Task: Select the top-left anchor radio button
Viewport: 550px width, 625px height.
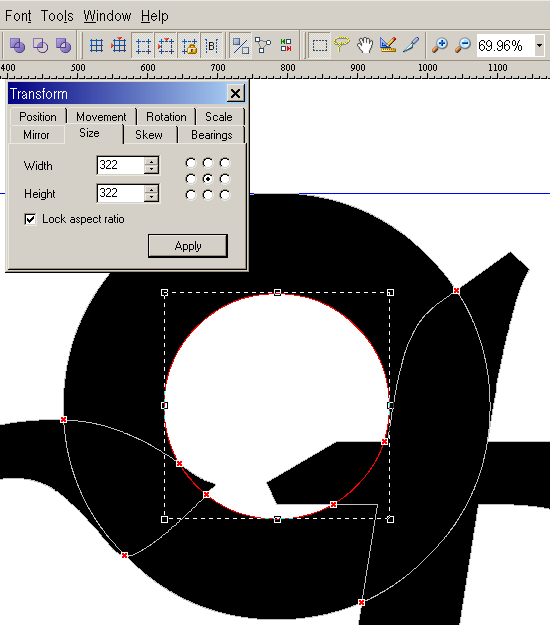Action: pos(191,163)
